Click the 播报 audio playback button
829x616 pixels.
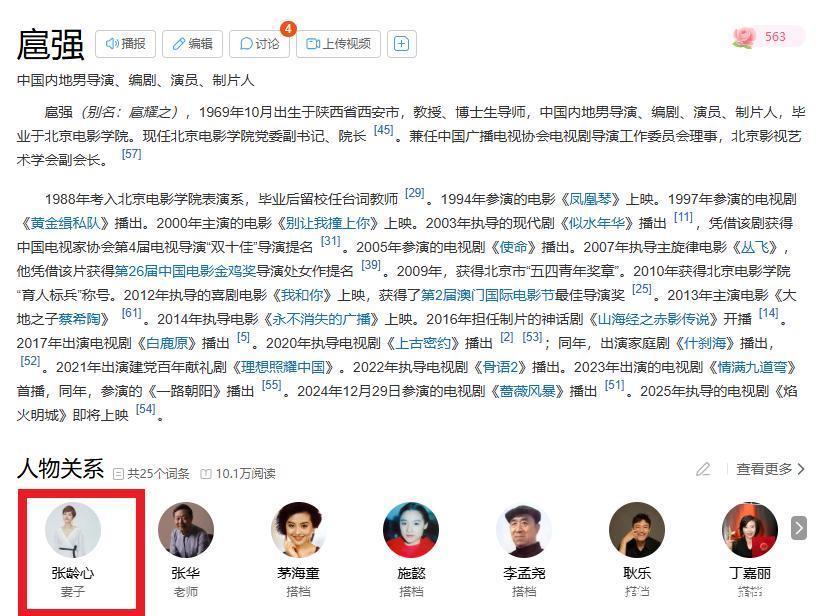[x=125, y=44]
